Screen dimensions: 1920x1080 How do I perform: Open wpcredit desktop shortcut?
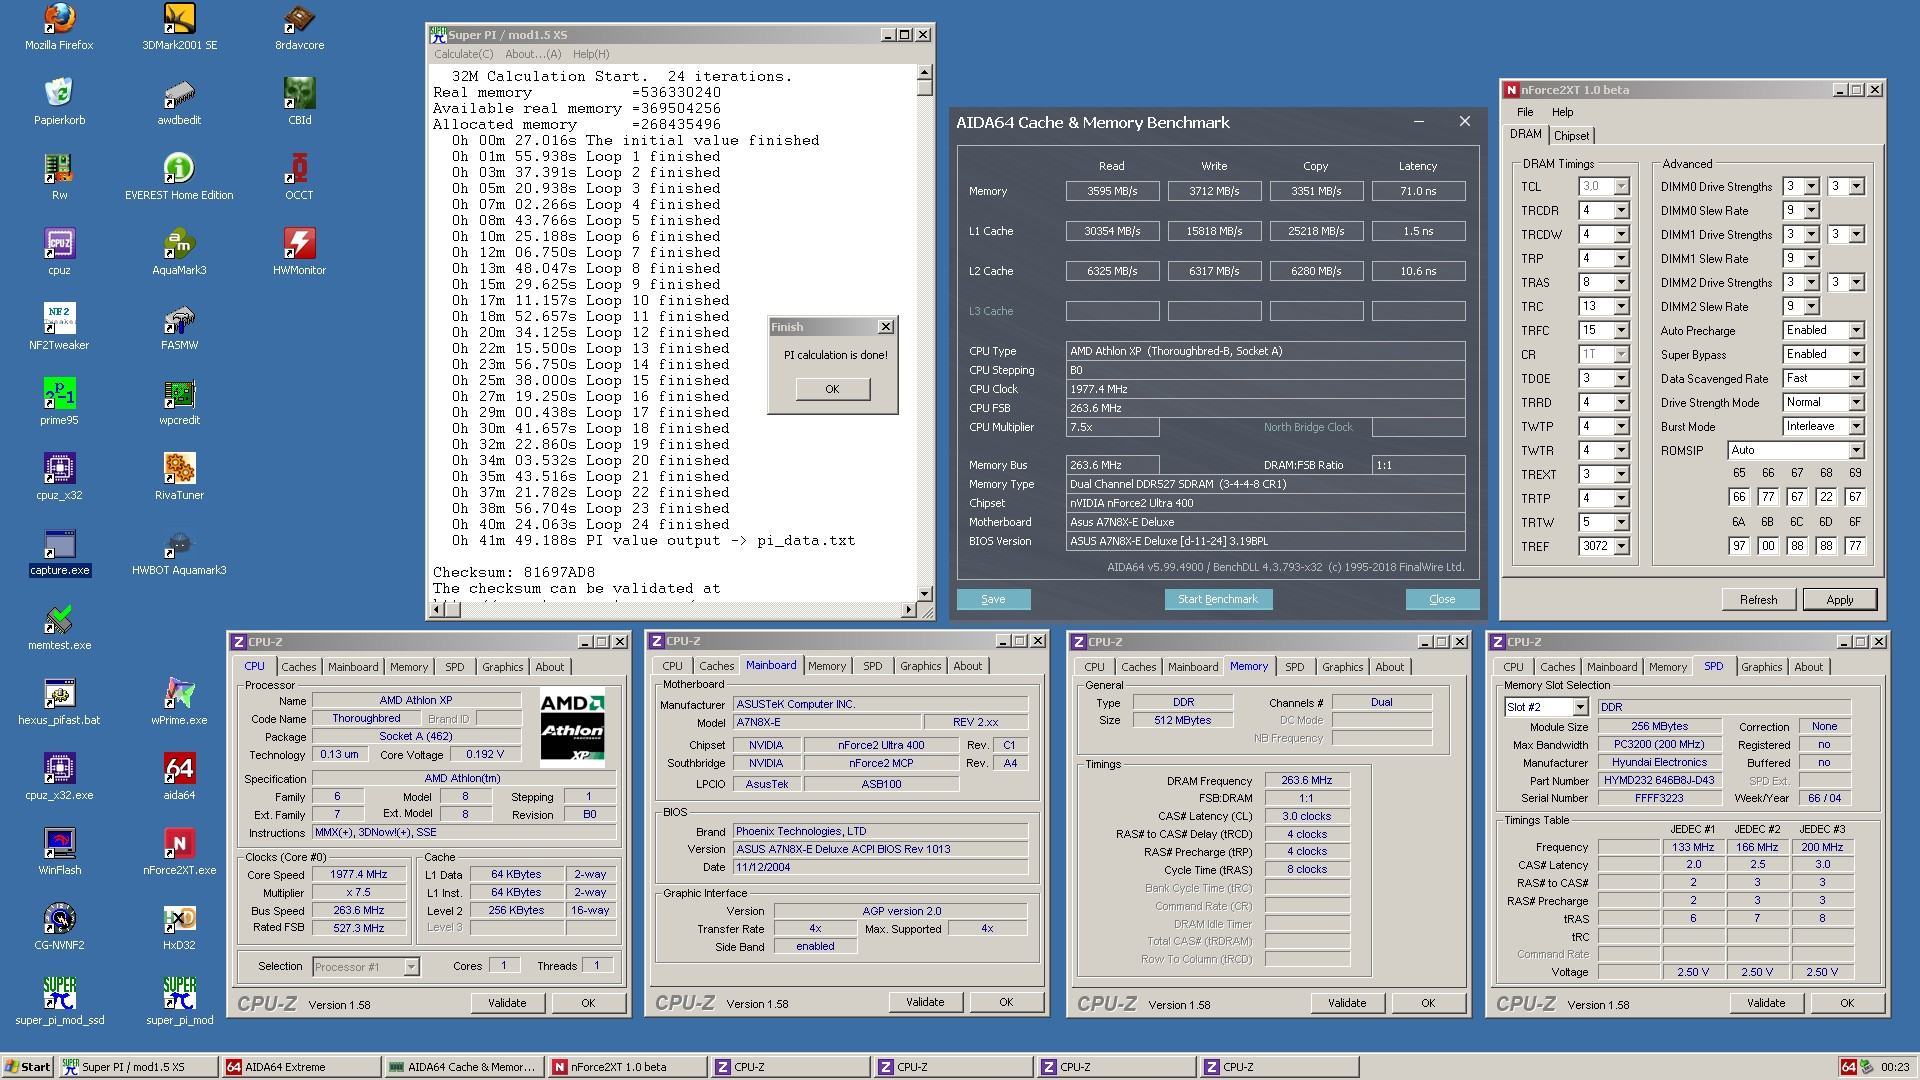(179, 401)
